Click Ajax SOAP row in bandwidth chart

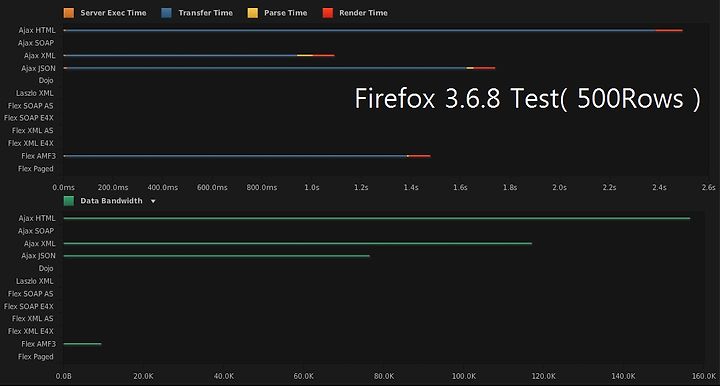(36, 231)
